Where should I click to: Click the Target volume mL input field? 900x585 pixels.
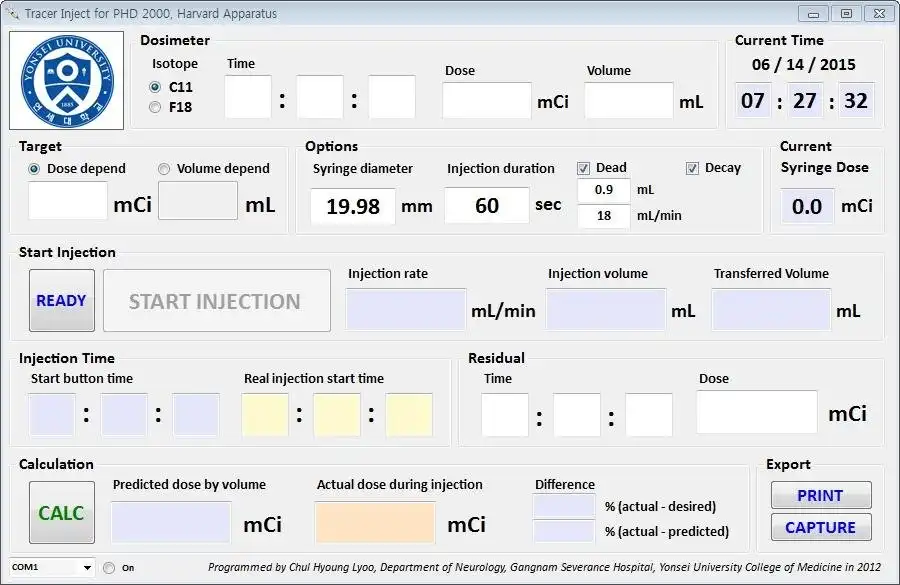198,200
